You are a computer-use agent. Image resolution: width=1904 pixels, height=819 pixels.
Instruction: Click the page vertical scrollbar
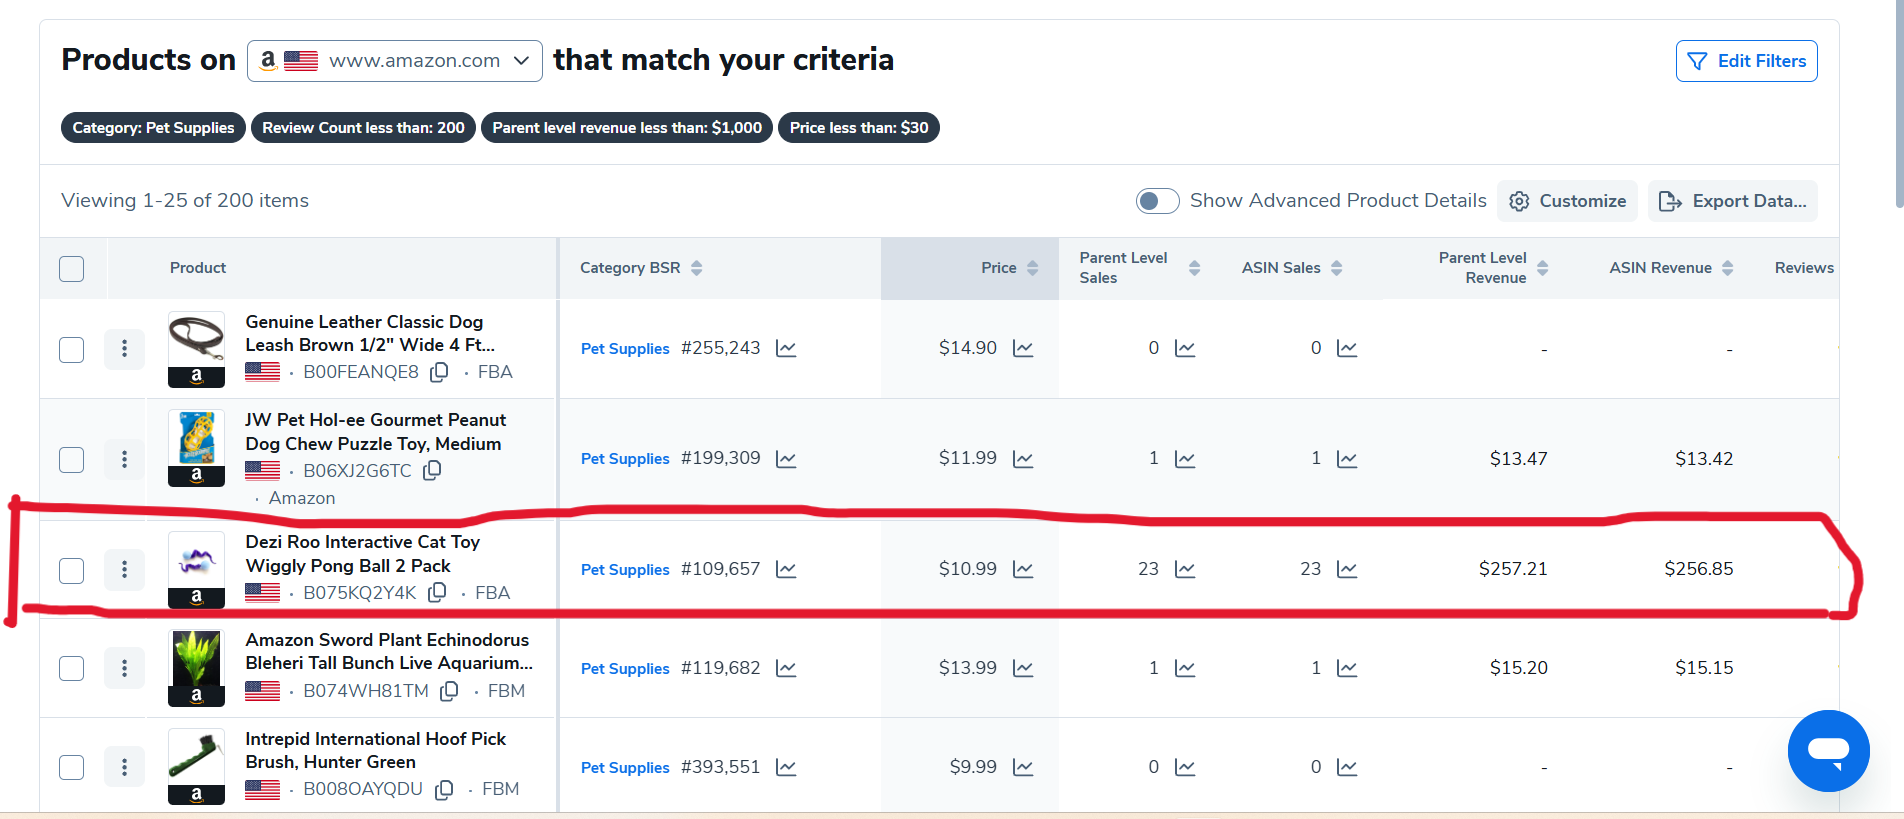[1899, 105]
